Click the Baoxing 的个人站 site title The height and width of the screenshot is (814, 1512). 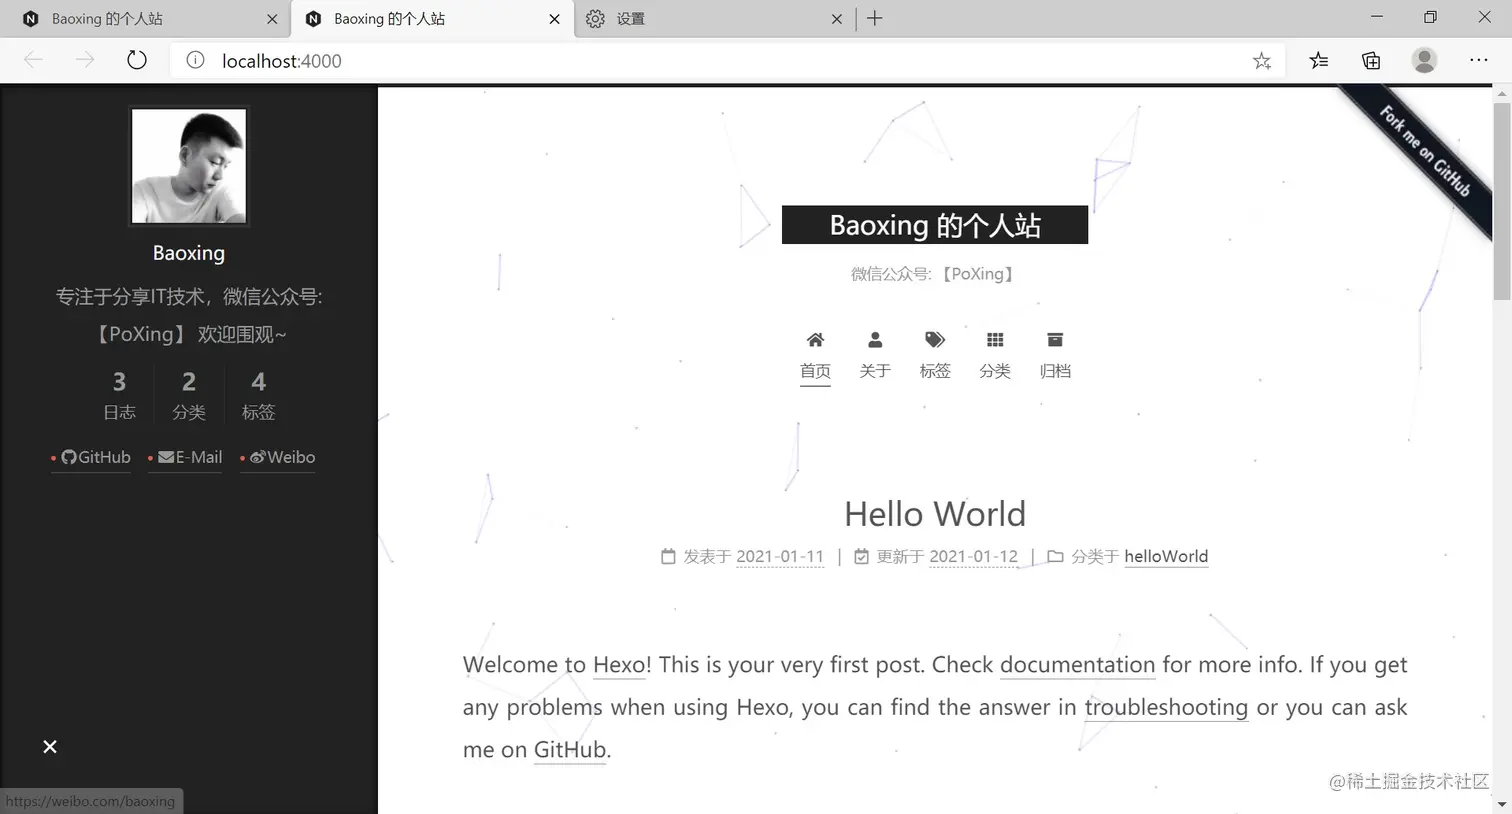tap(935, 225)
